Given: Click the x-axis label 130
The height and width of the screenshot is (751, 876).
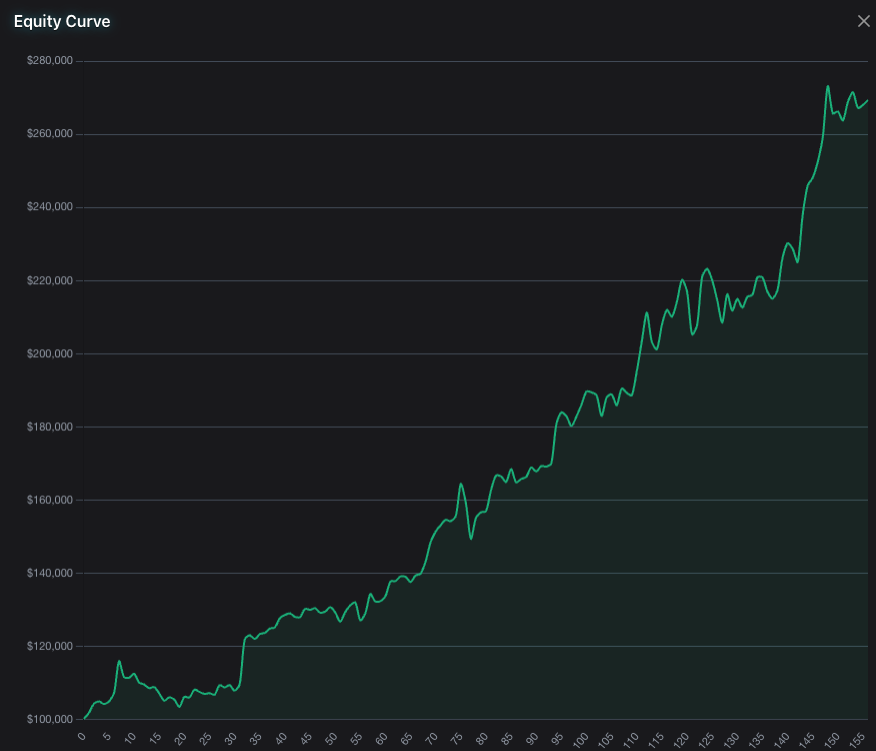Looking at the screenshot, I should point(731,739).
